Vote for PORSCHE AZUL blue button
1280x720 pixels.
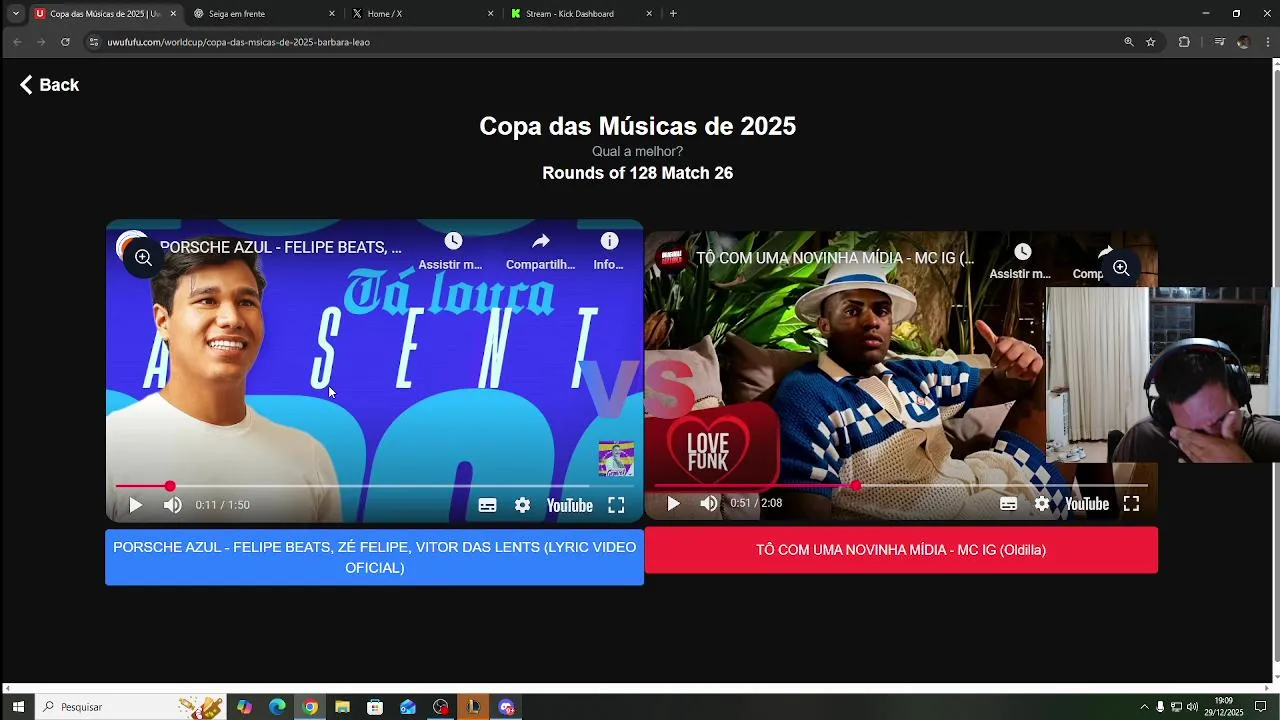pos(374,557)
